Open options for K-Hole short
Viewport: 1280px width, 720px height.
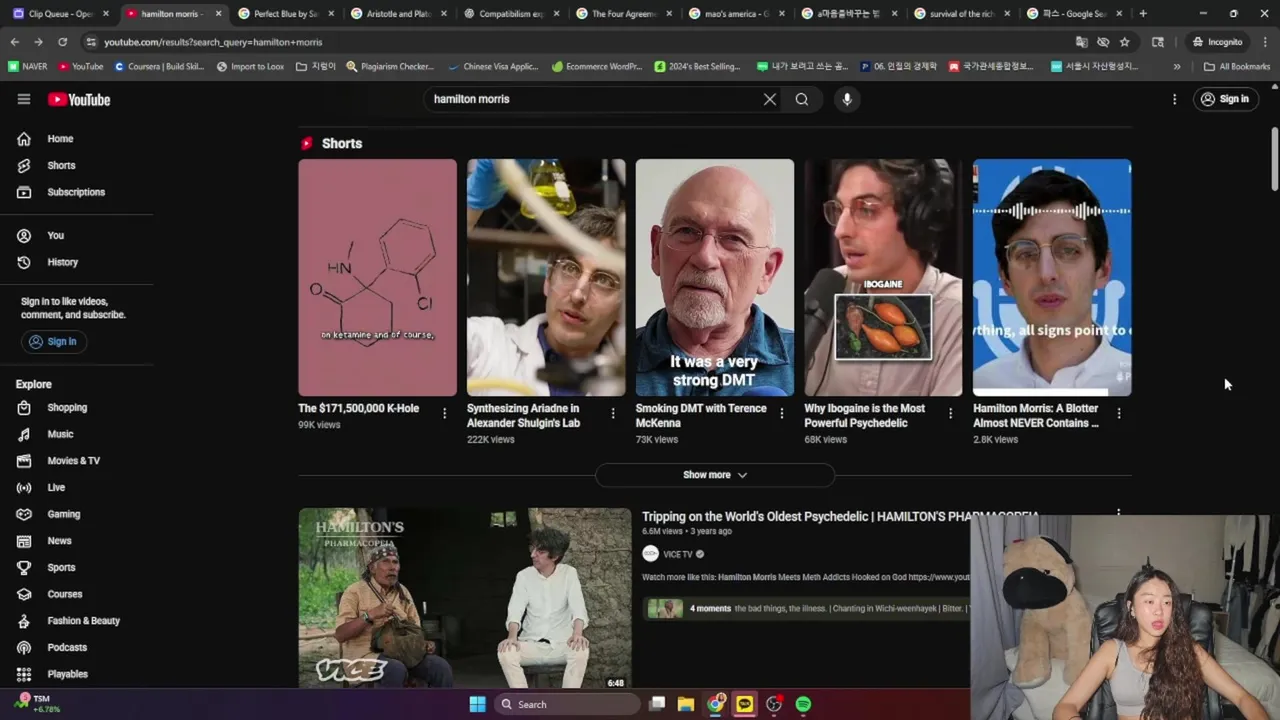click(445, 413)
